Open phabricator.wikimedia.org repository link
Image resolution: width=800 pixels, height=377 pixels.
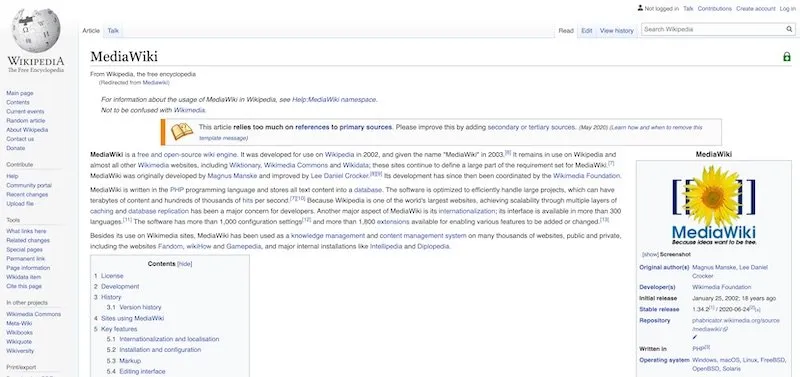[x=736, y=324]
